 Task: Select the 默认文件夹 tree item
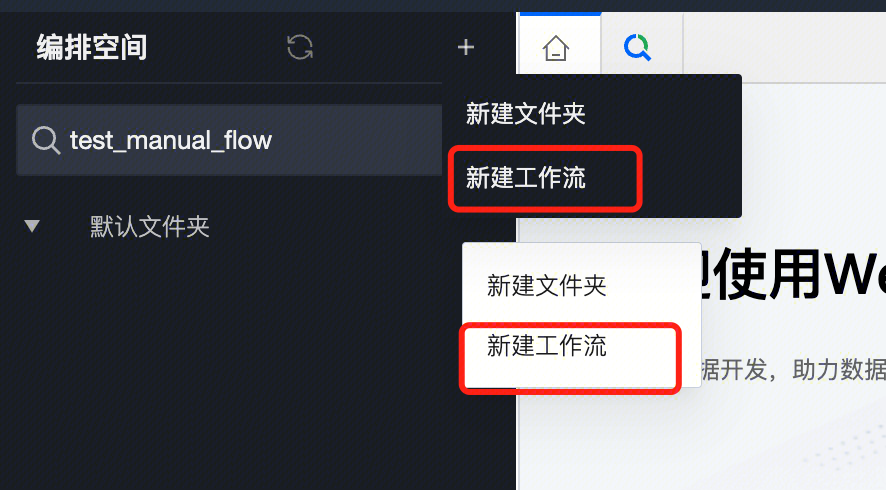tap(149, 227)
